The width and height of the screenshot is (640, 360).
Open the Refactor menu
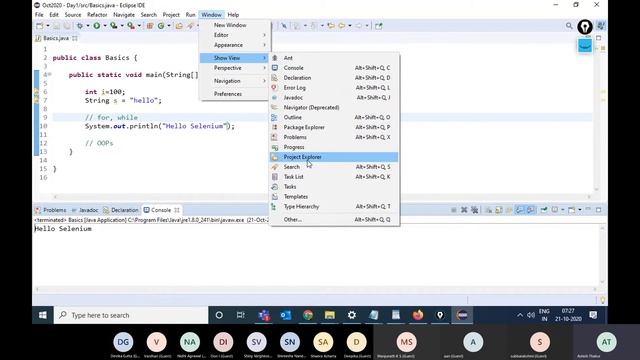click(97, 15)
